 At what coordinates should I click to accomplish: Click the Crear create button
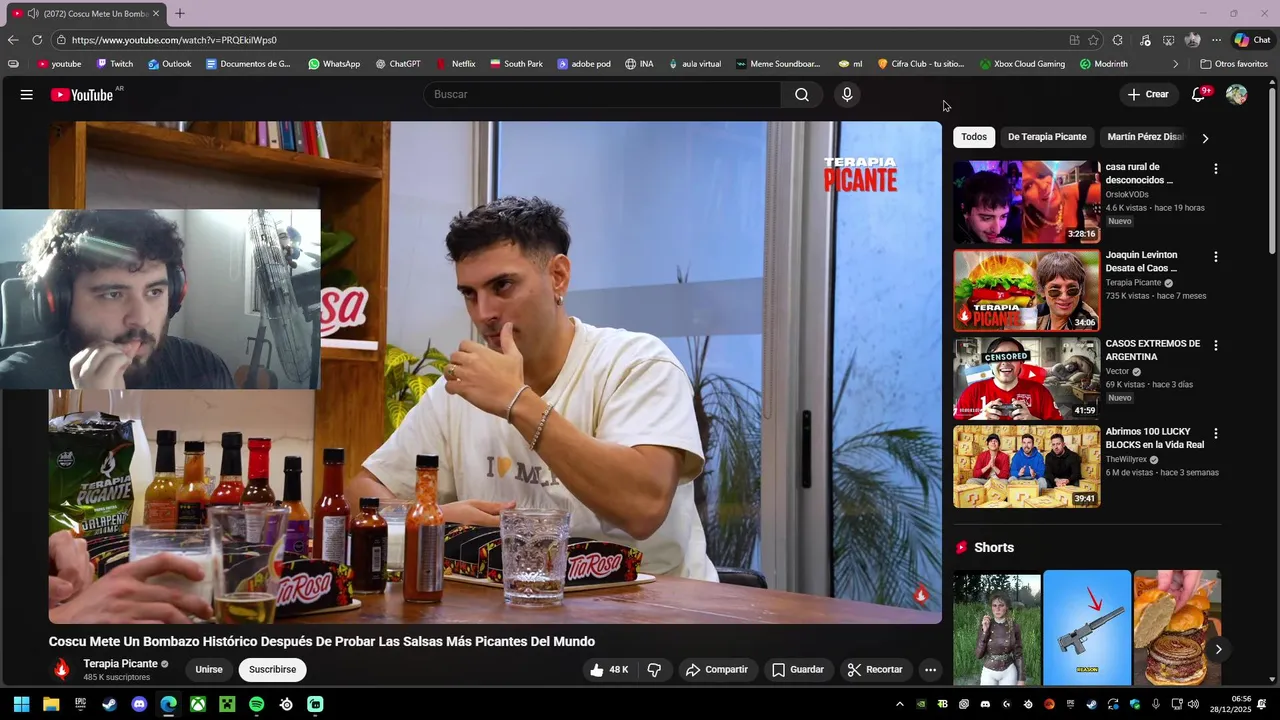pos(1148,94)
